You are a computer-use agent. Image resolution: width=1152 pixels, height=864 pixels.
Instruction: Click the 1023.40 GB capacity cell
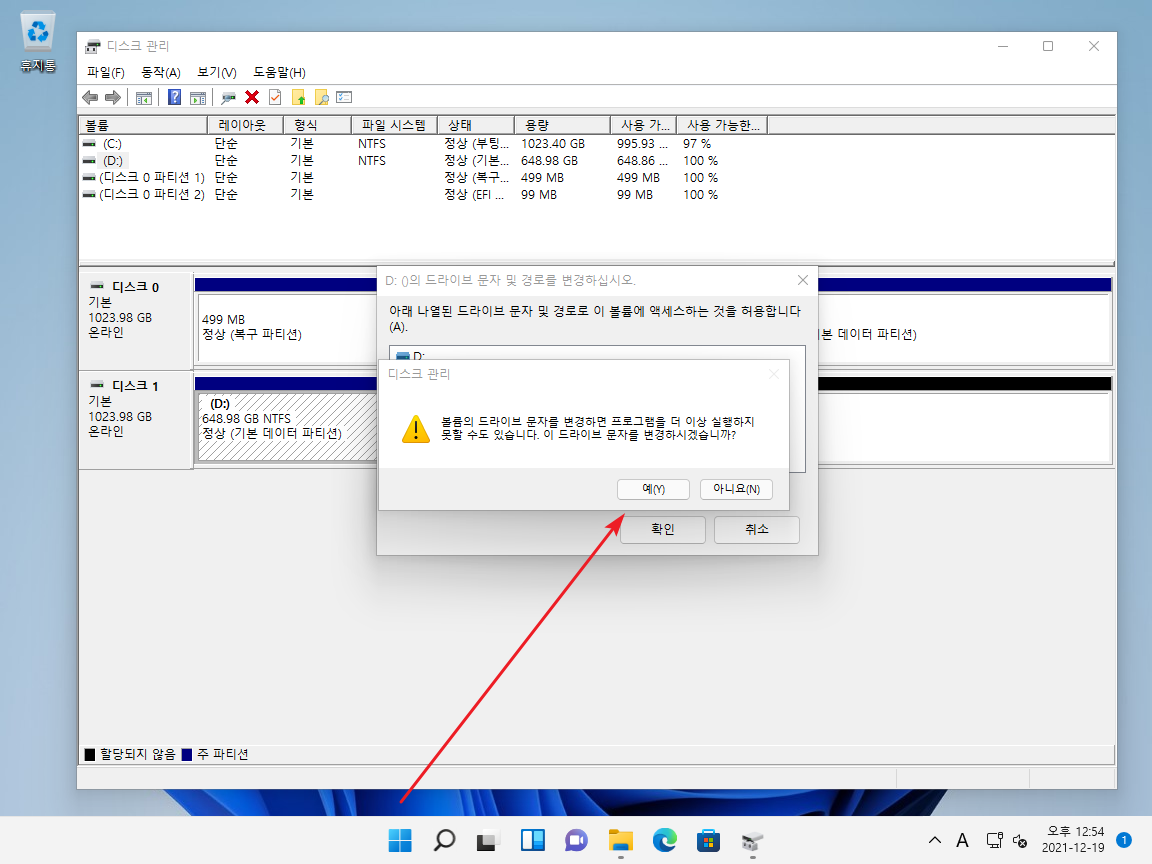553,144
